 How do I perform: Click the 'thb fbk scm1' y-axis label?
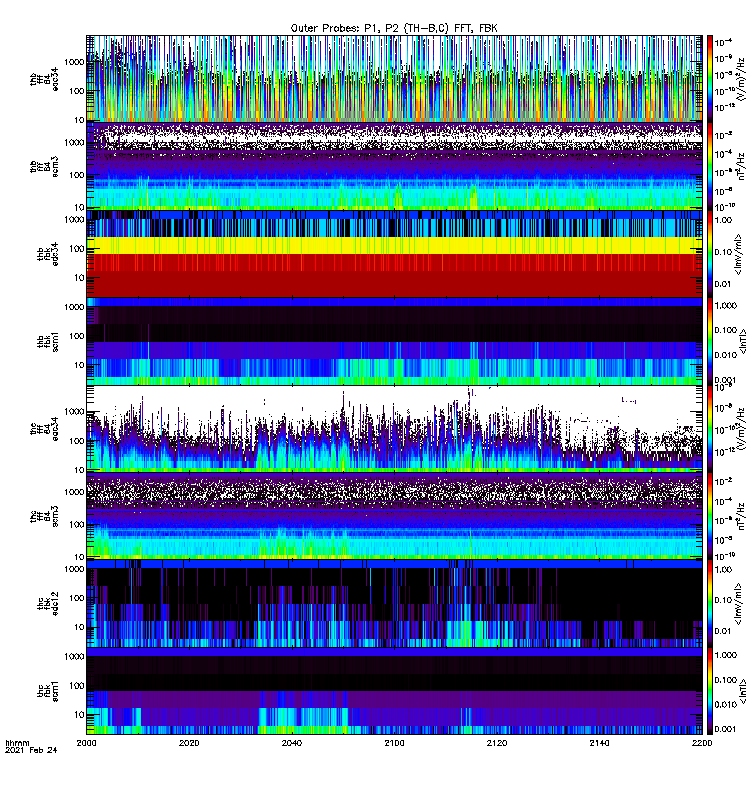(47, 342)
